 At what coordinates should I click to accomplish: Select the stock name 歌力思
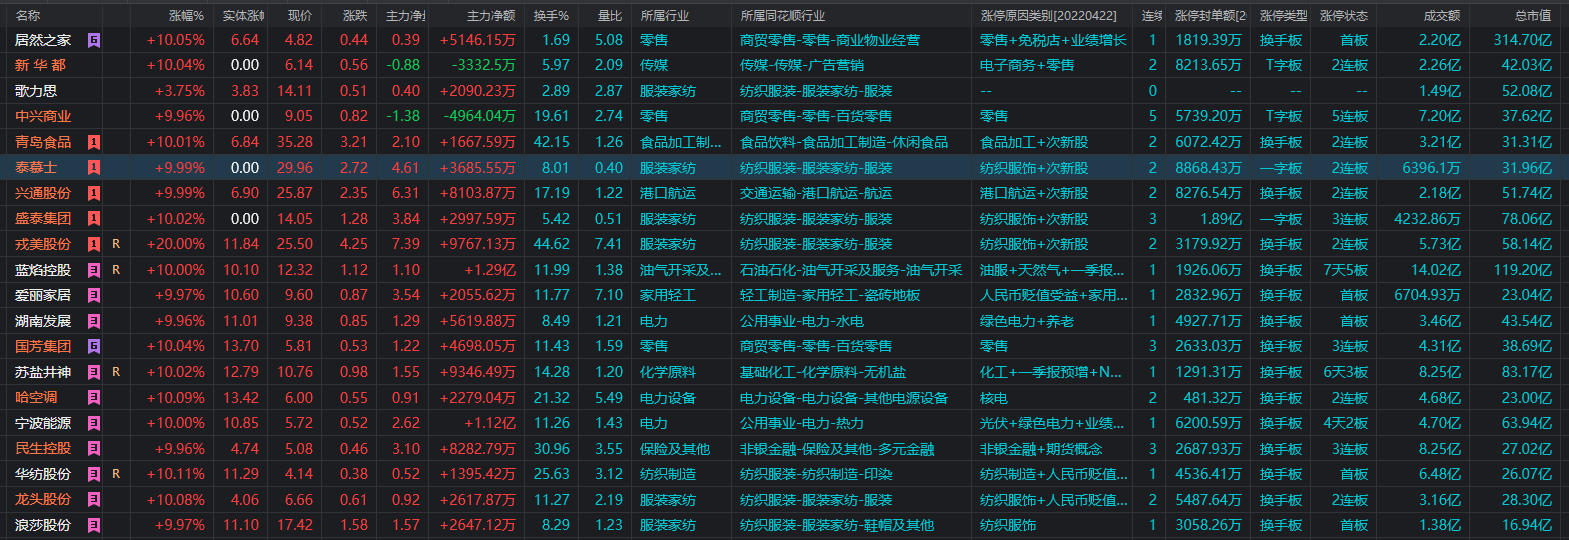point(36,91)
